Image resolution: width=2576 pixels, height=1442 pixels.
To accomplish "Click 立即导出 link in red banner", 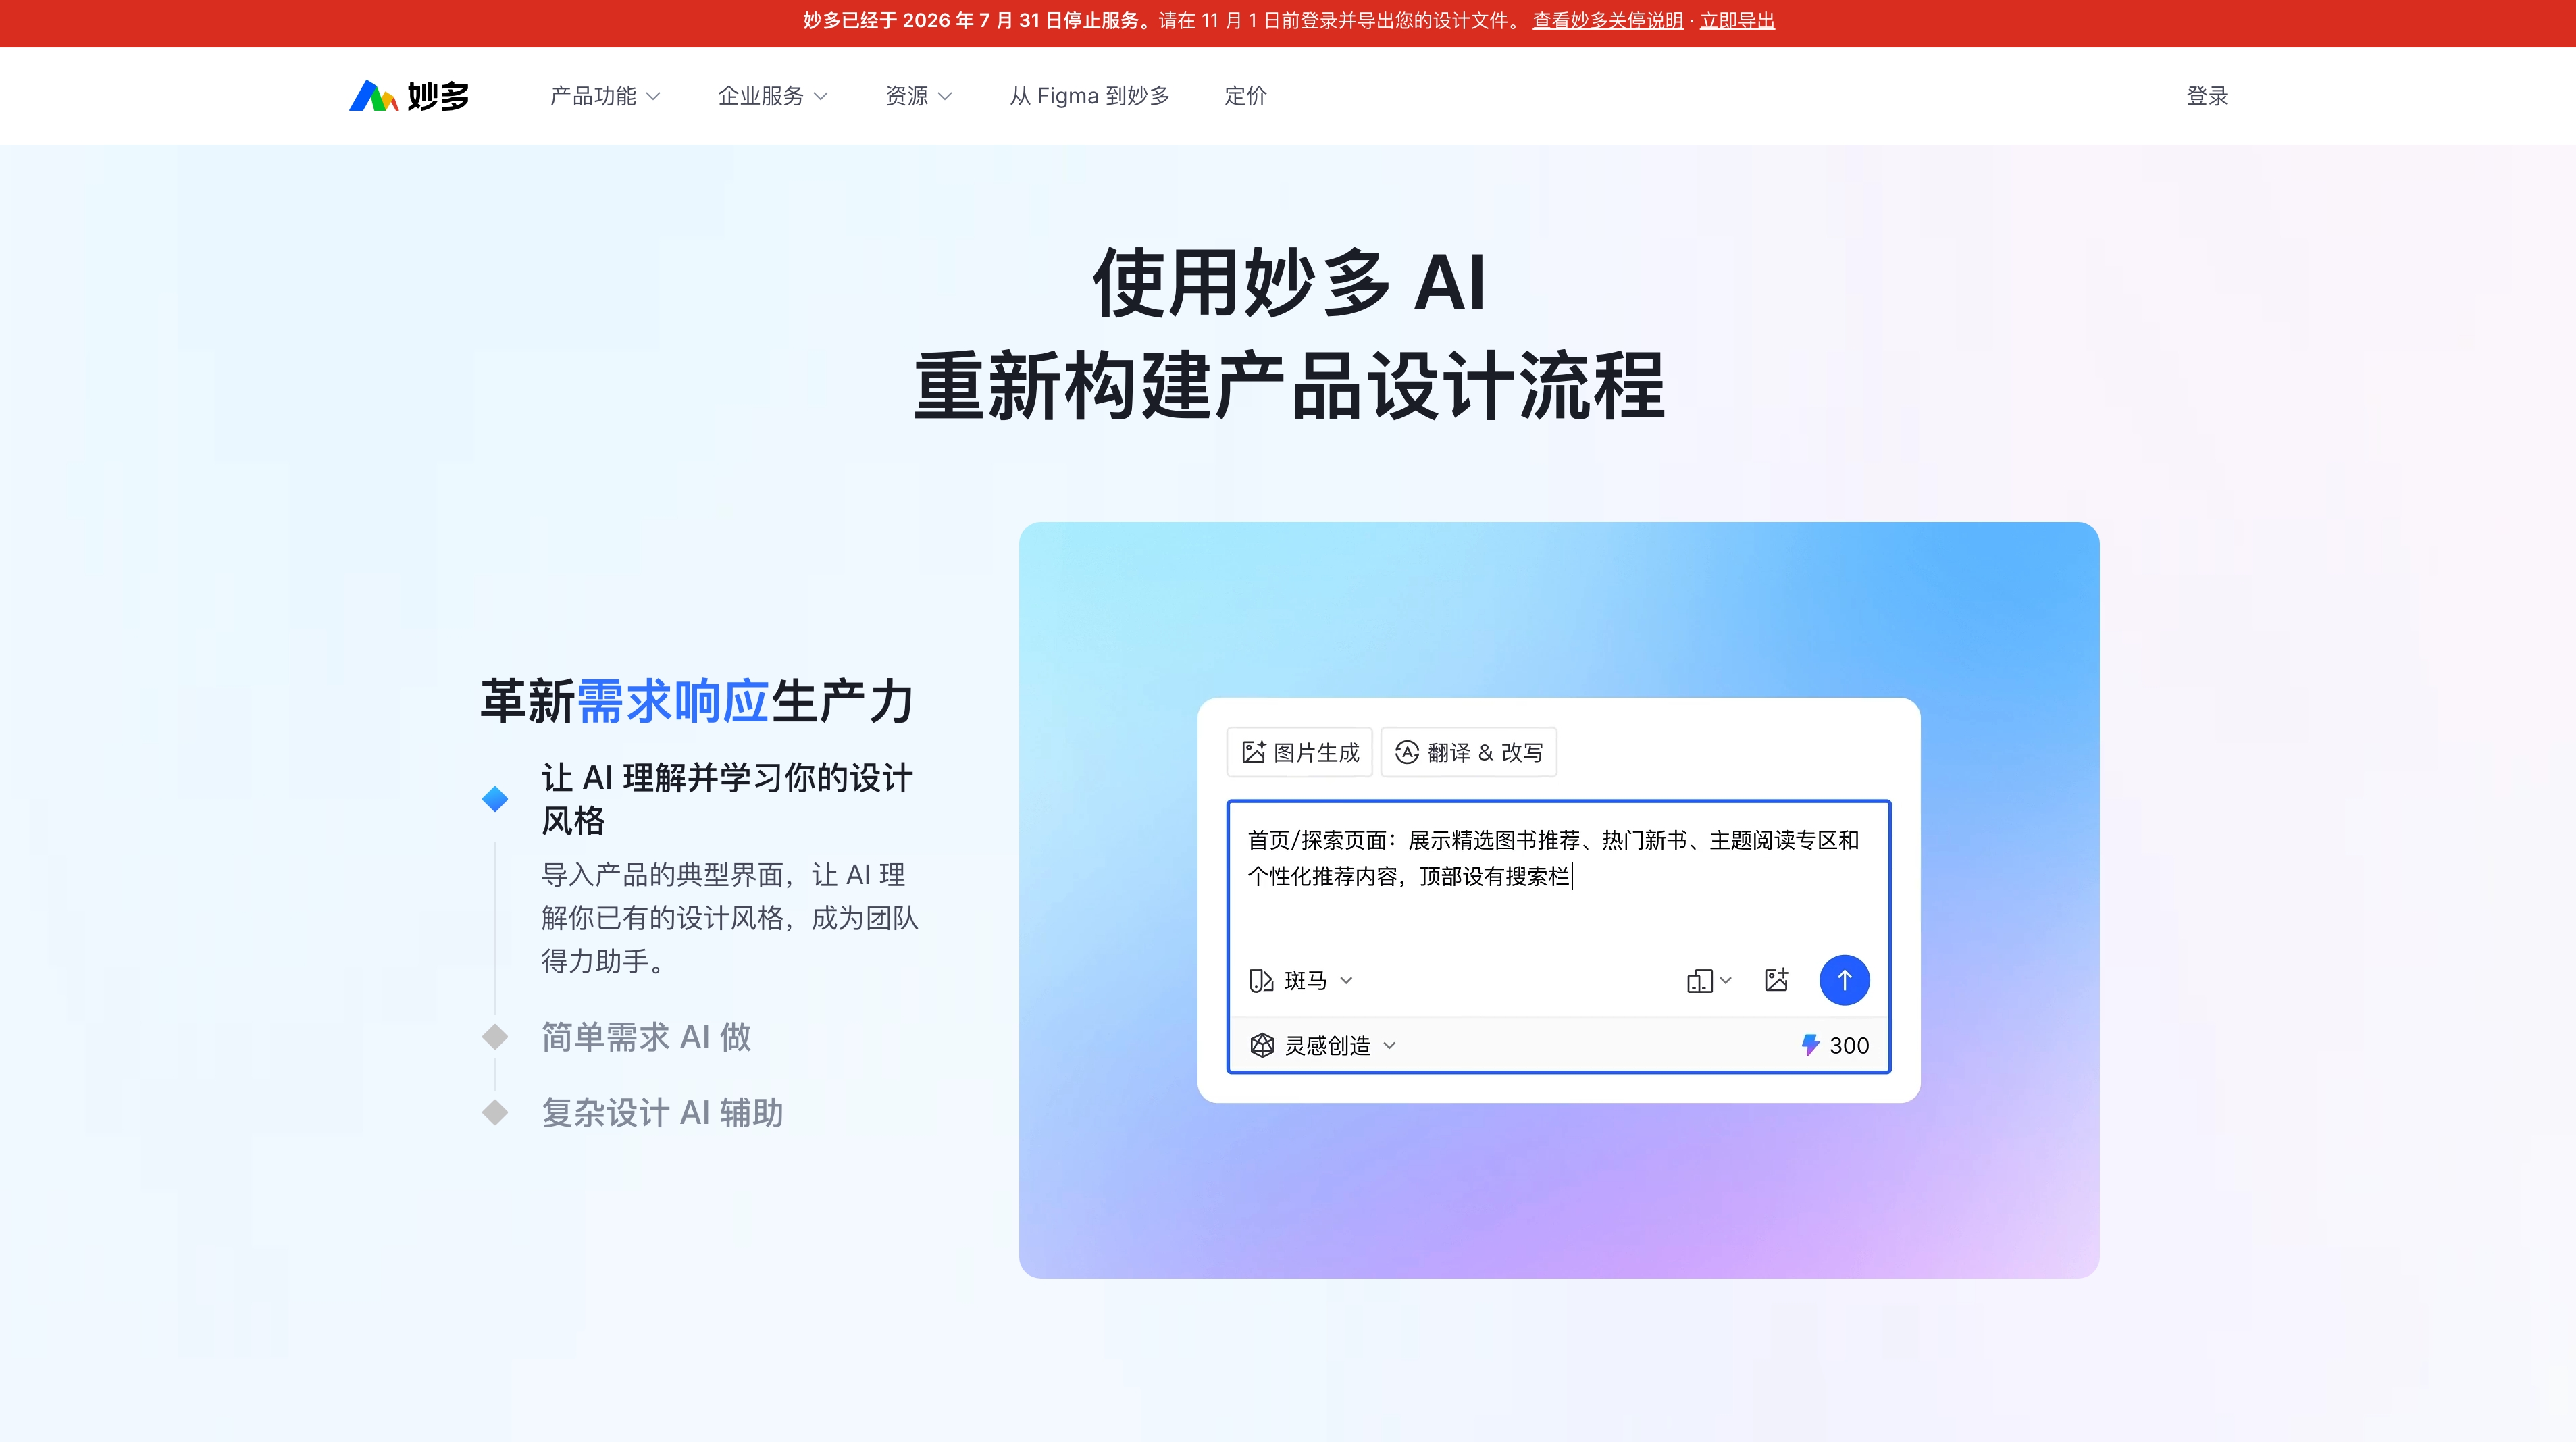I will (1737, 21).
